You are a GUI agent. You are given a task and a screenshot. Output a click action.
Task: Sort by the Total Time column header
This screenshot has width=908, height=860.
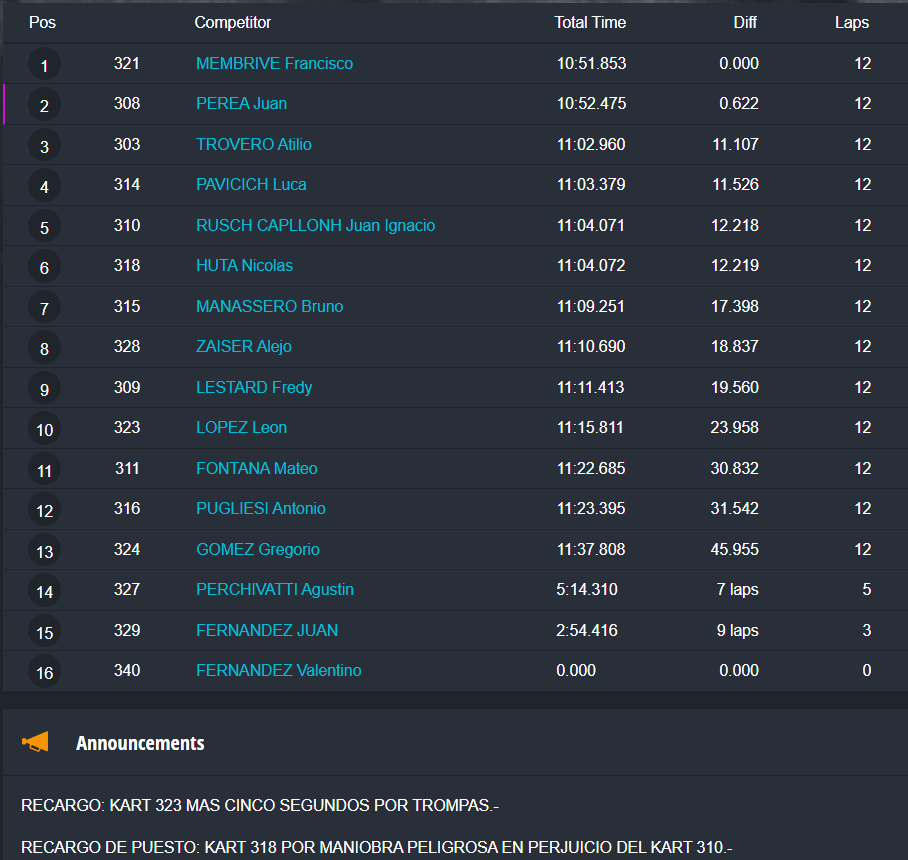[x=590, y=22]
